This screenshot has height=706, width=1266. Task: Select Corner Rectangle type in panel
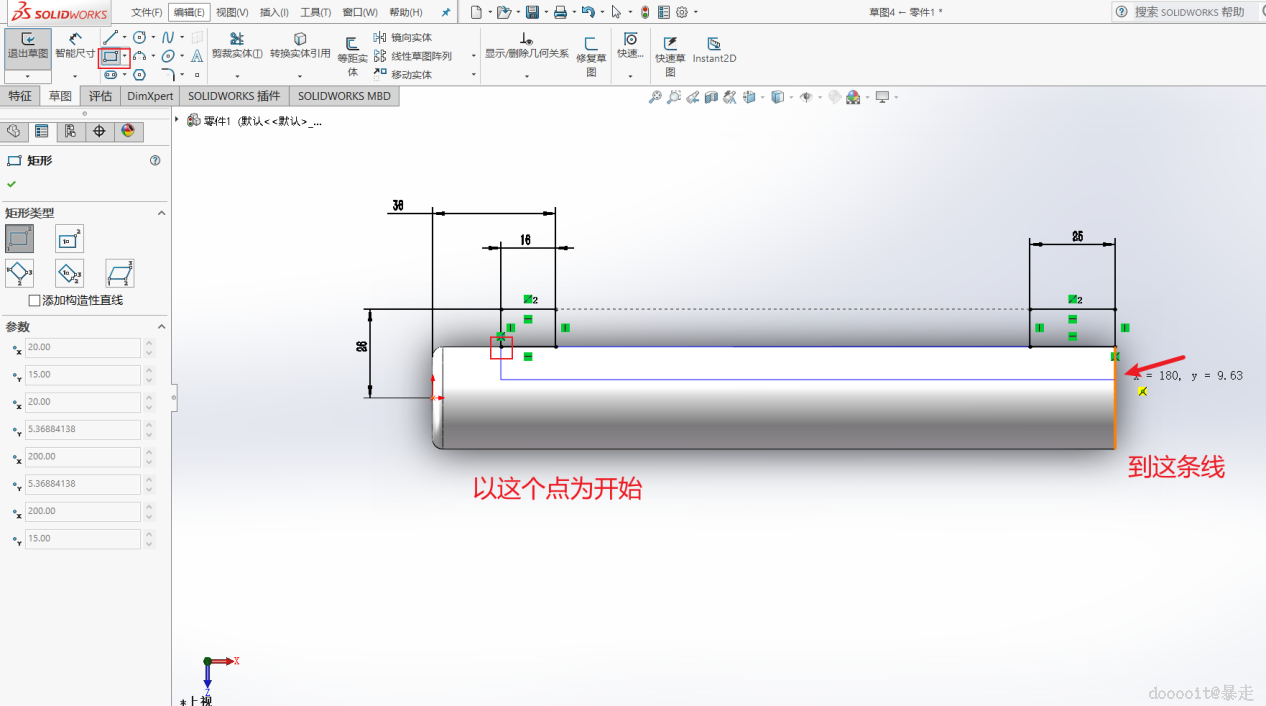point(19,238)
